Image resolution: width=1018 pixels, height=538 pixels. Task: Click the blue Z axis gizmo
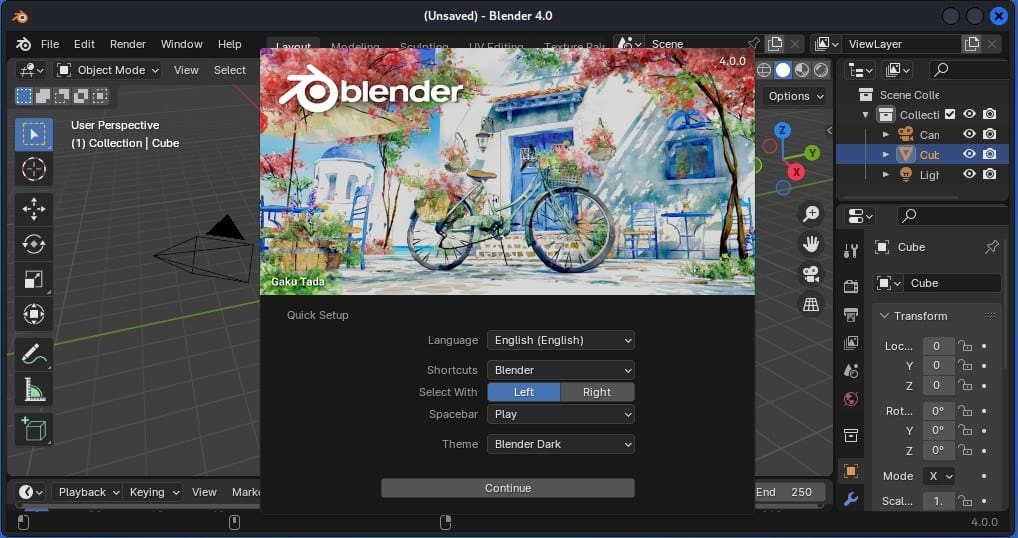pos(782,130)
